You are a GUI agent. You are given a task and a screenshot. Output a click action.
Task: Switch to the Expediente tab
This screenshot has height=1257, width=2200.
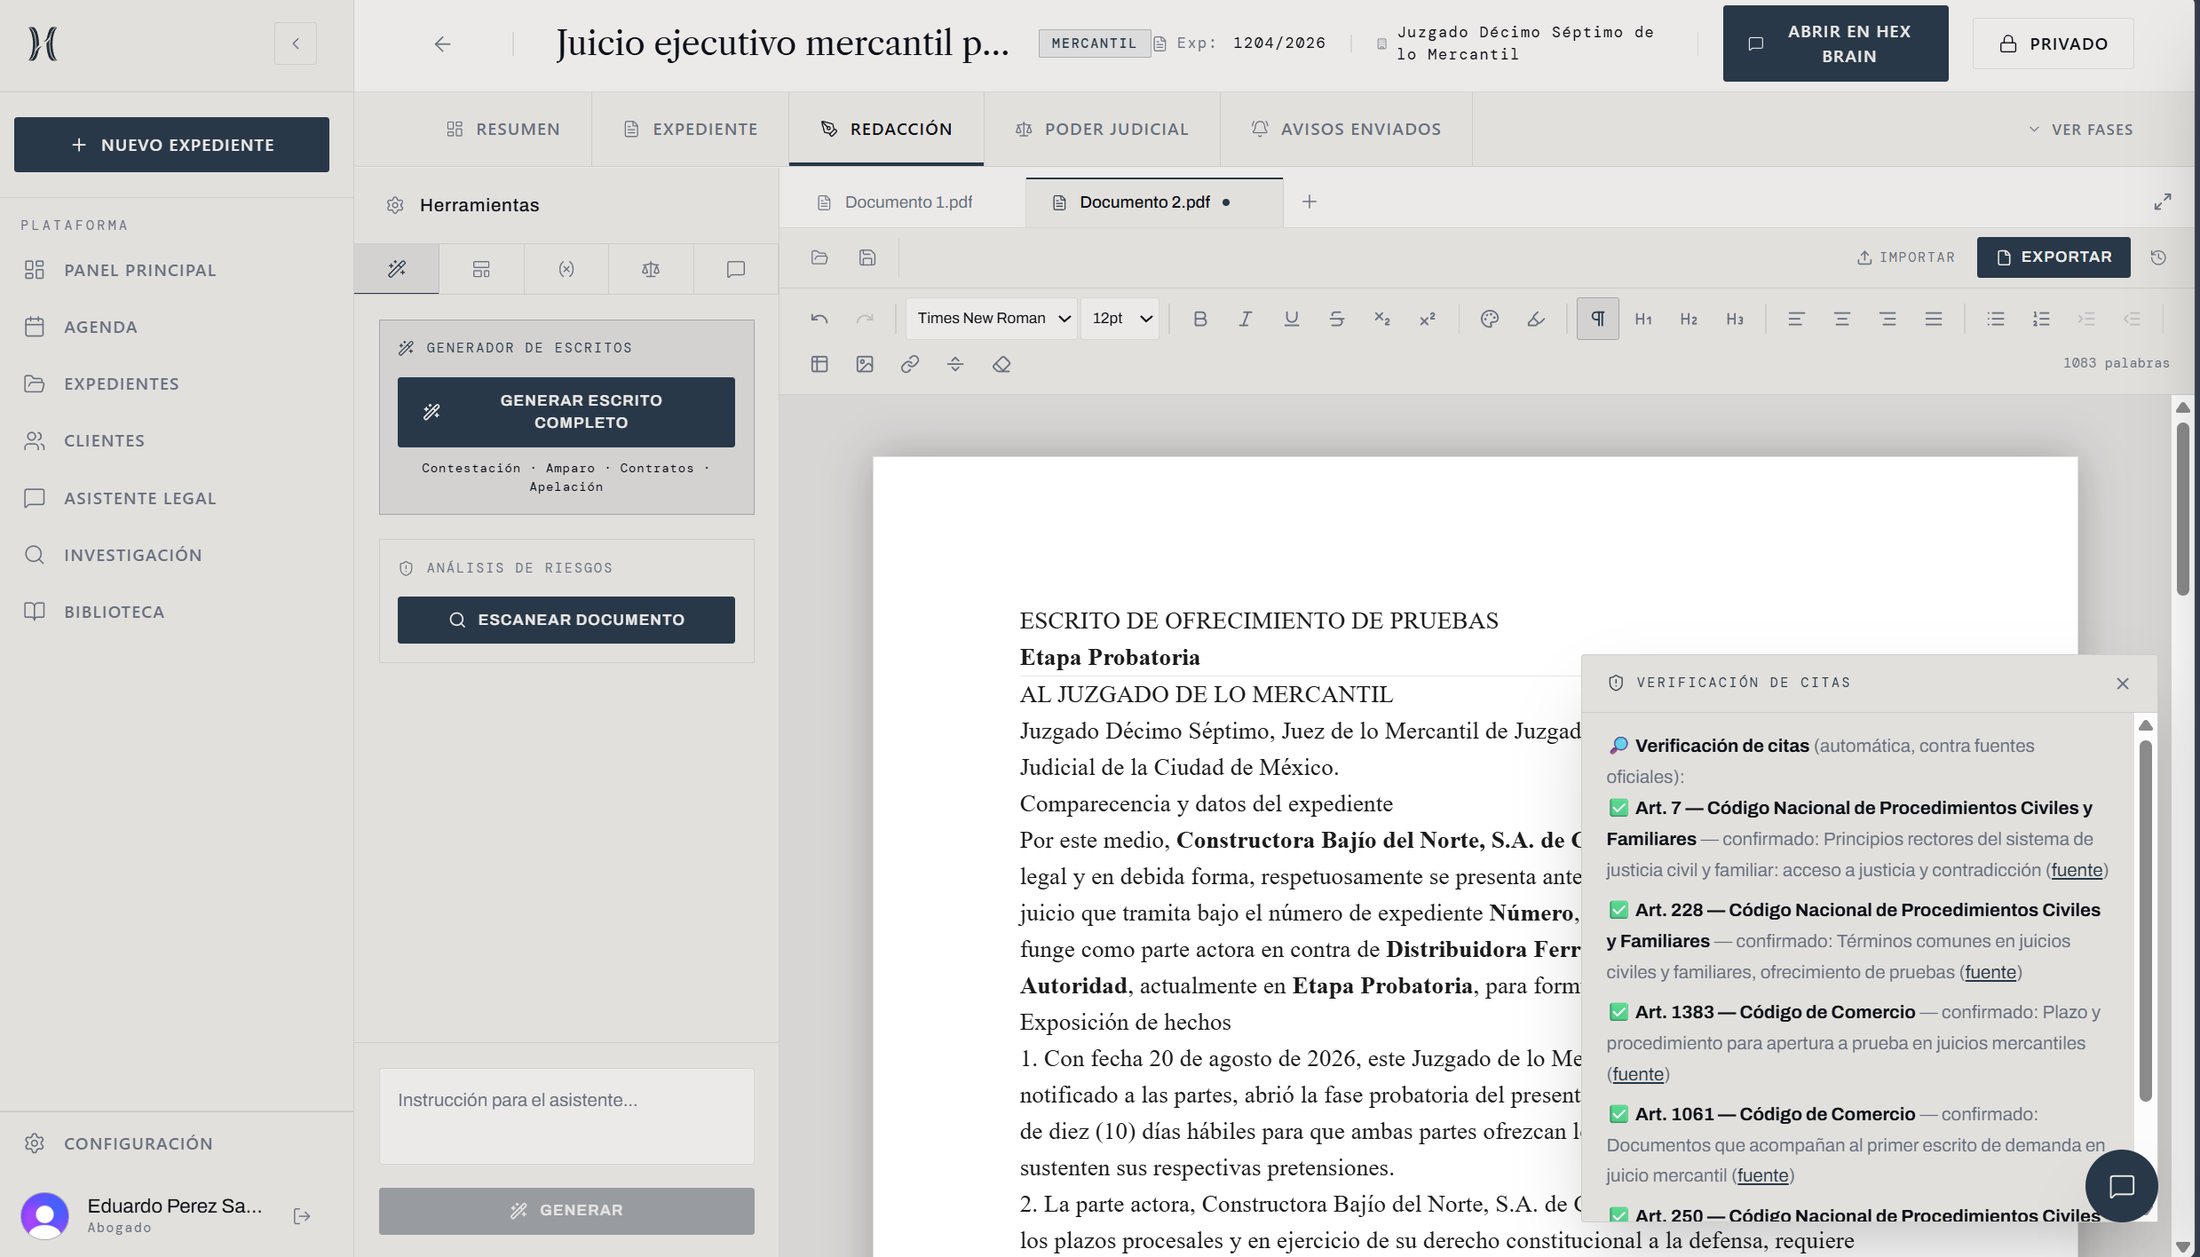pos(690,129)
